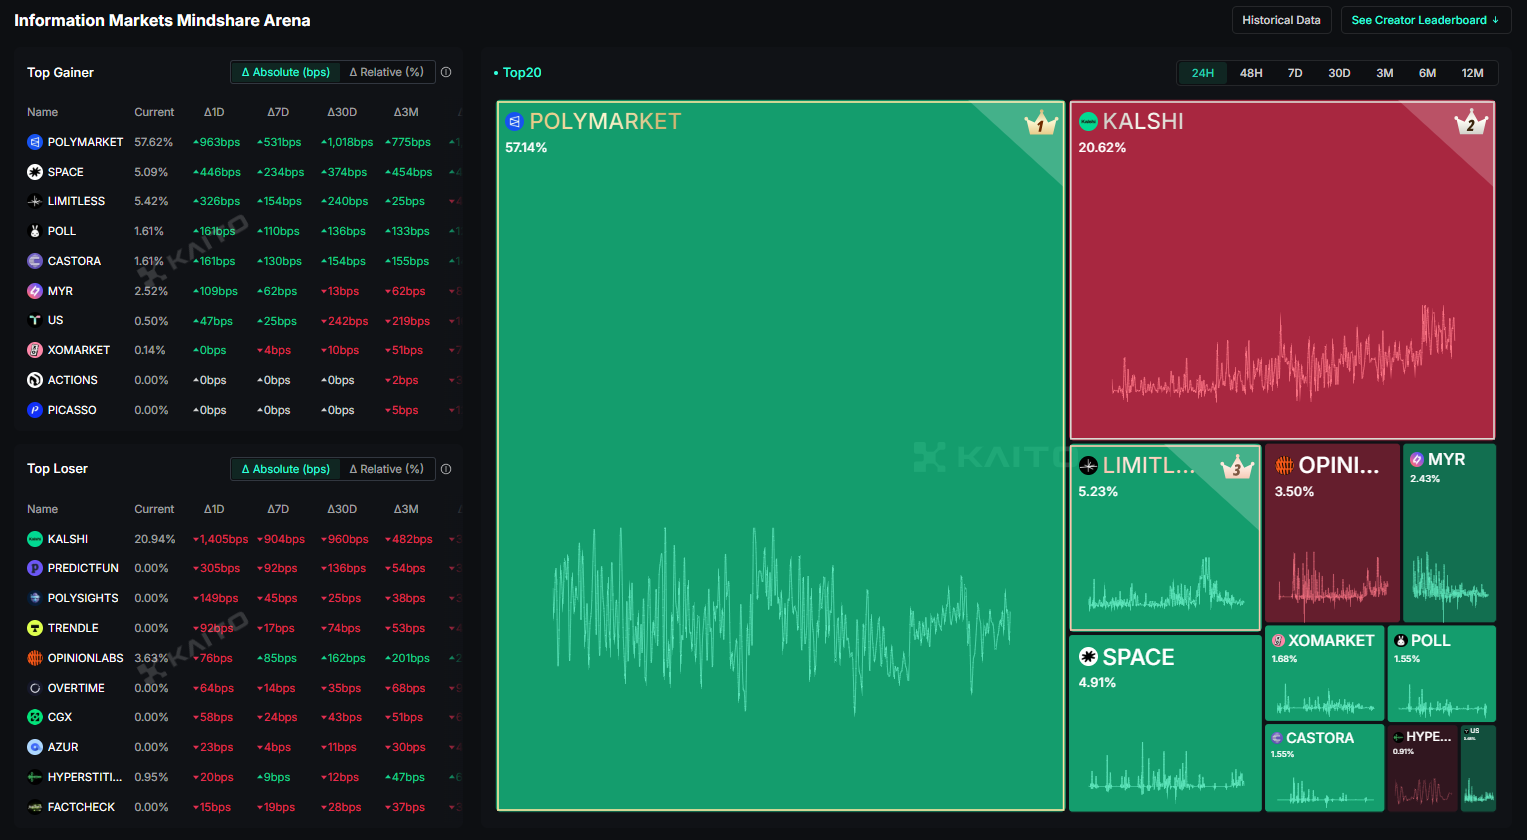1527x840 pixels.
Task: Click the number 2 crown on the KALSHI tile
Action: tap(1469, 124)
